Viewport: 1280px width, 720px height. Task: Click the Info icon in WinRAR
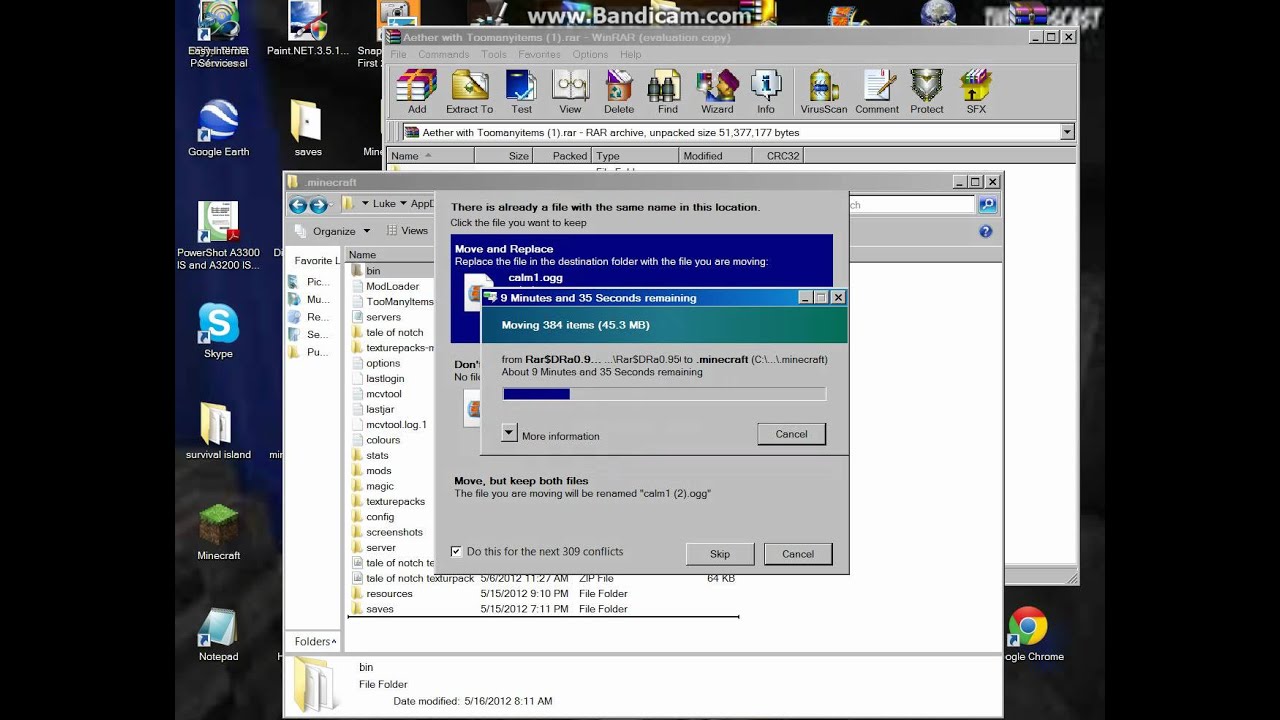tap(766, 91)
